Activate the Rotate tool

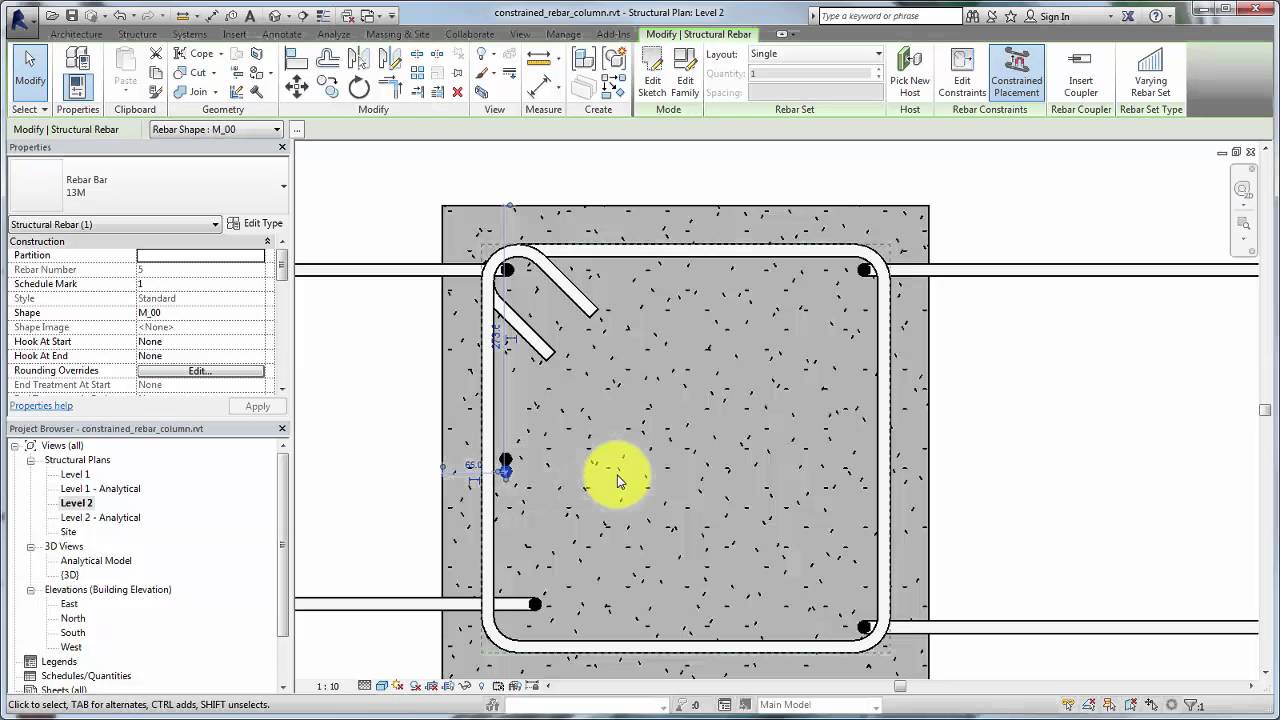(359, 88)
